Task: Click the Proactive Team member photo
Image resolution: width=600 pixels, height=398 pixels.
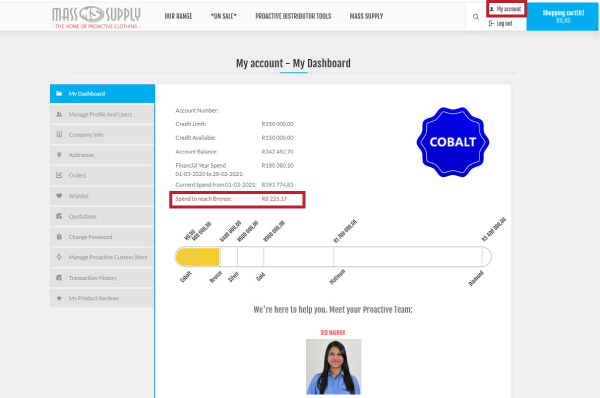Action: pos(333,367)
